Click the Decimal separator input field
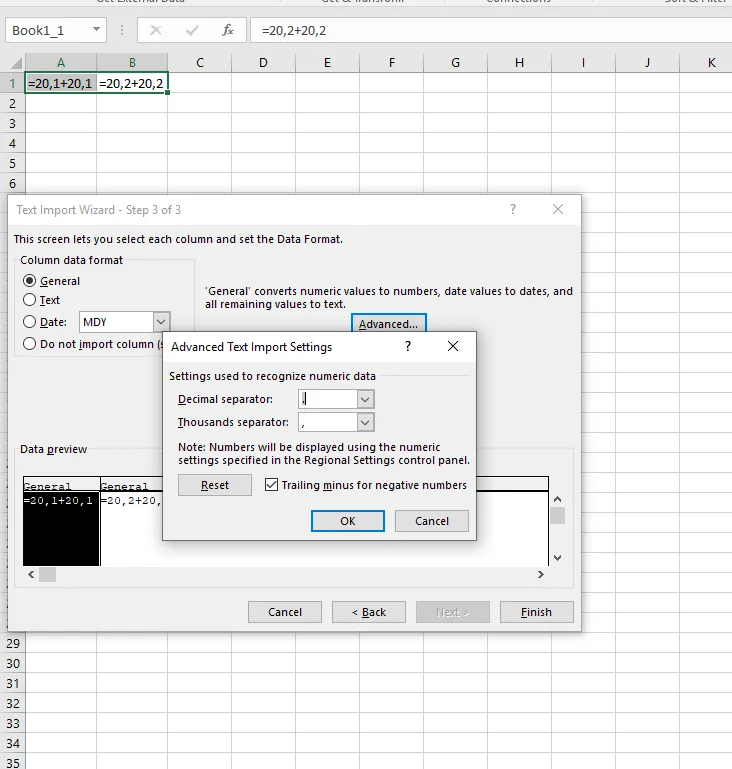732x769 pixels. pyautogui.click(x=328, y=399)
